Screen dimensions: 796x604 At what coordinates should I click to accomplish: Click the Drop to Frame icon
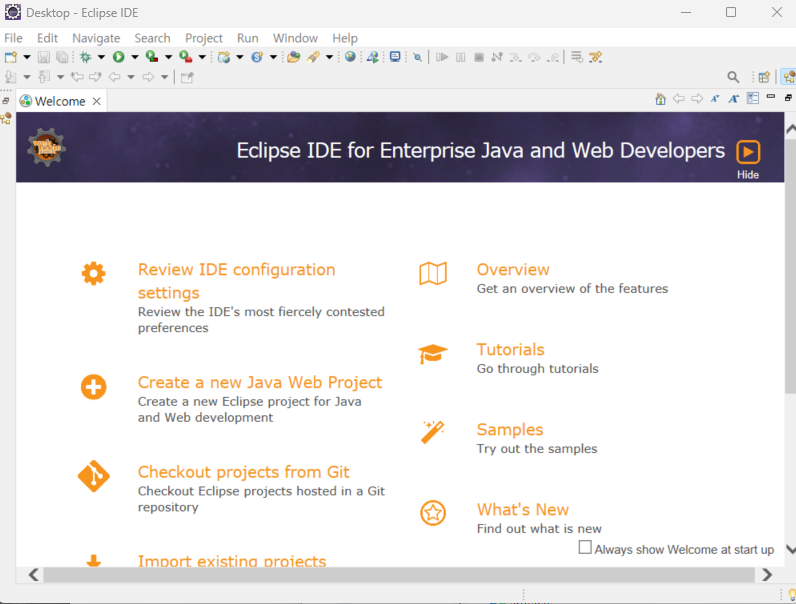tap(577, 57)
